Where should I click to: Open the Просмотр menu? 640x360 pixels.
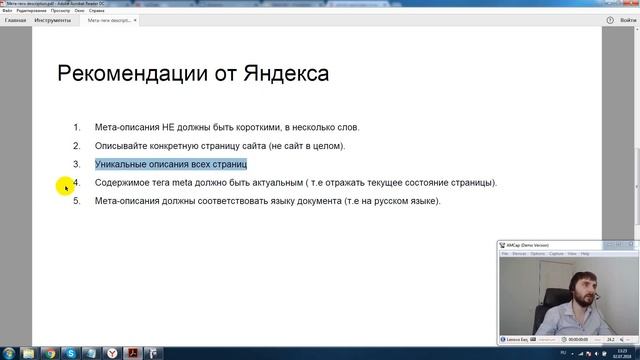[x=60, y=11]
